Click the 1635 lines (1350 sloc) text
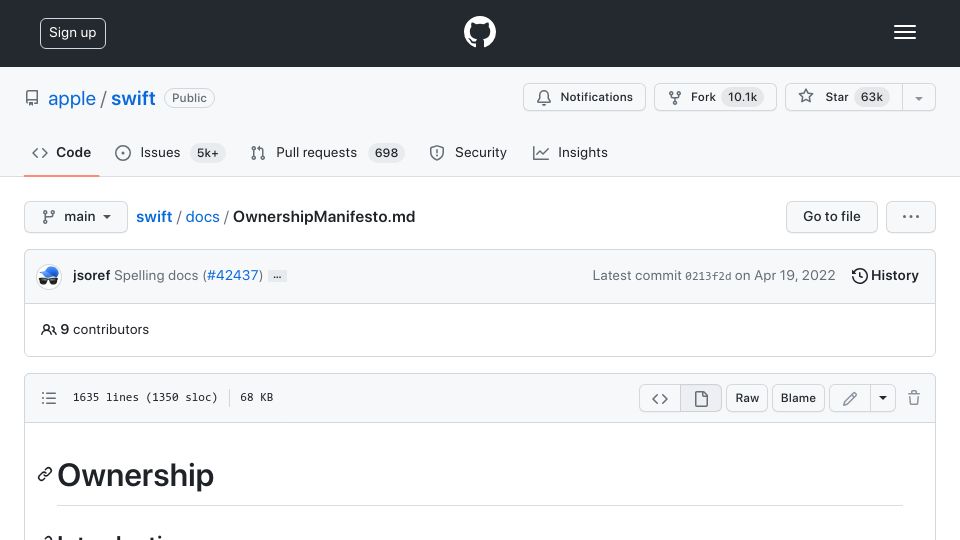This screenshot has width=960, height=540. pos(145,397)
